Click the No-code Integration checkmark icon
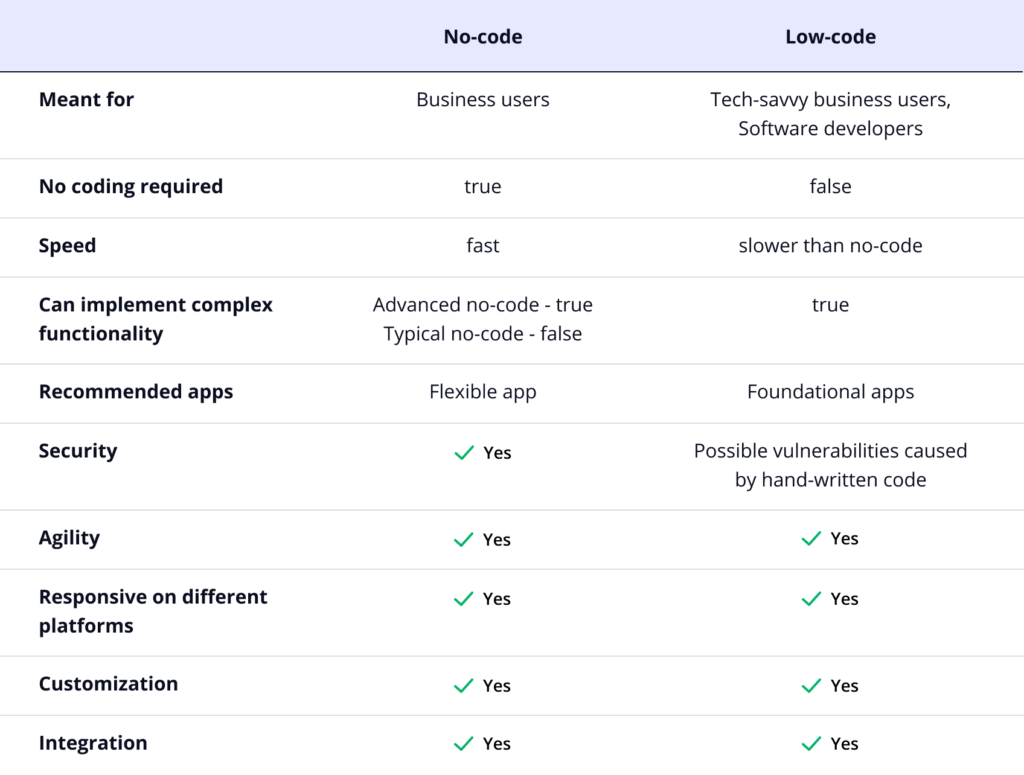This screenshot has width=1024, height=775. pyautogui.click(x=463, y=744)
